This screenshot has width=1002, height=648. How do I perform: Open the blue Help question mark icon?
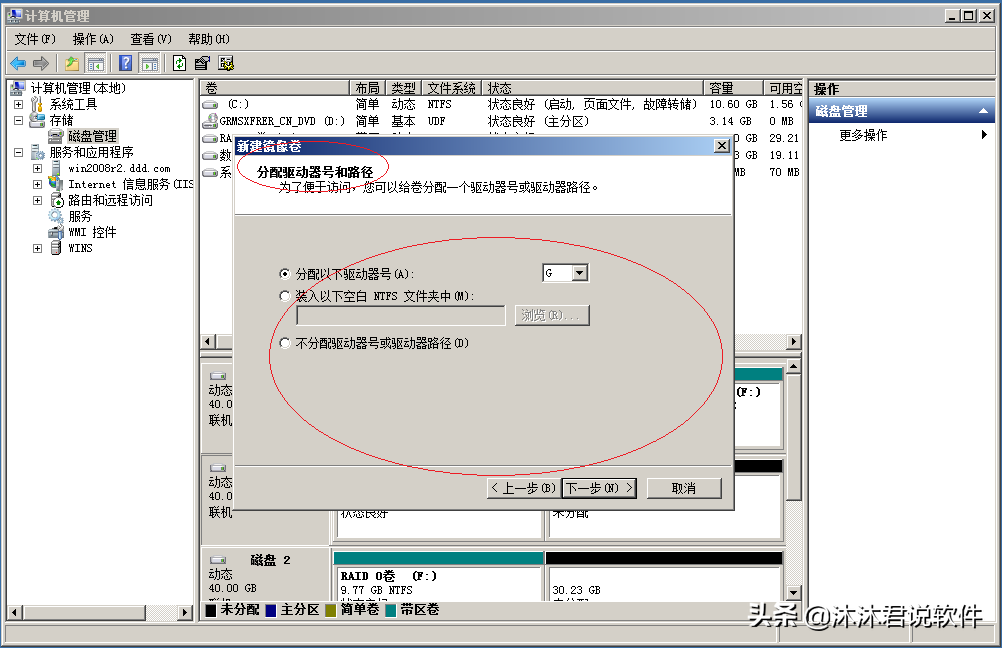[126, 63]
